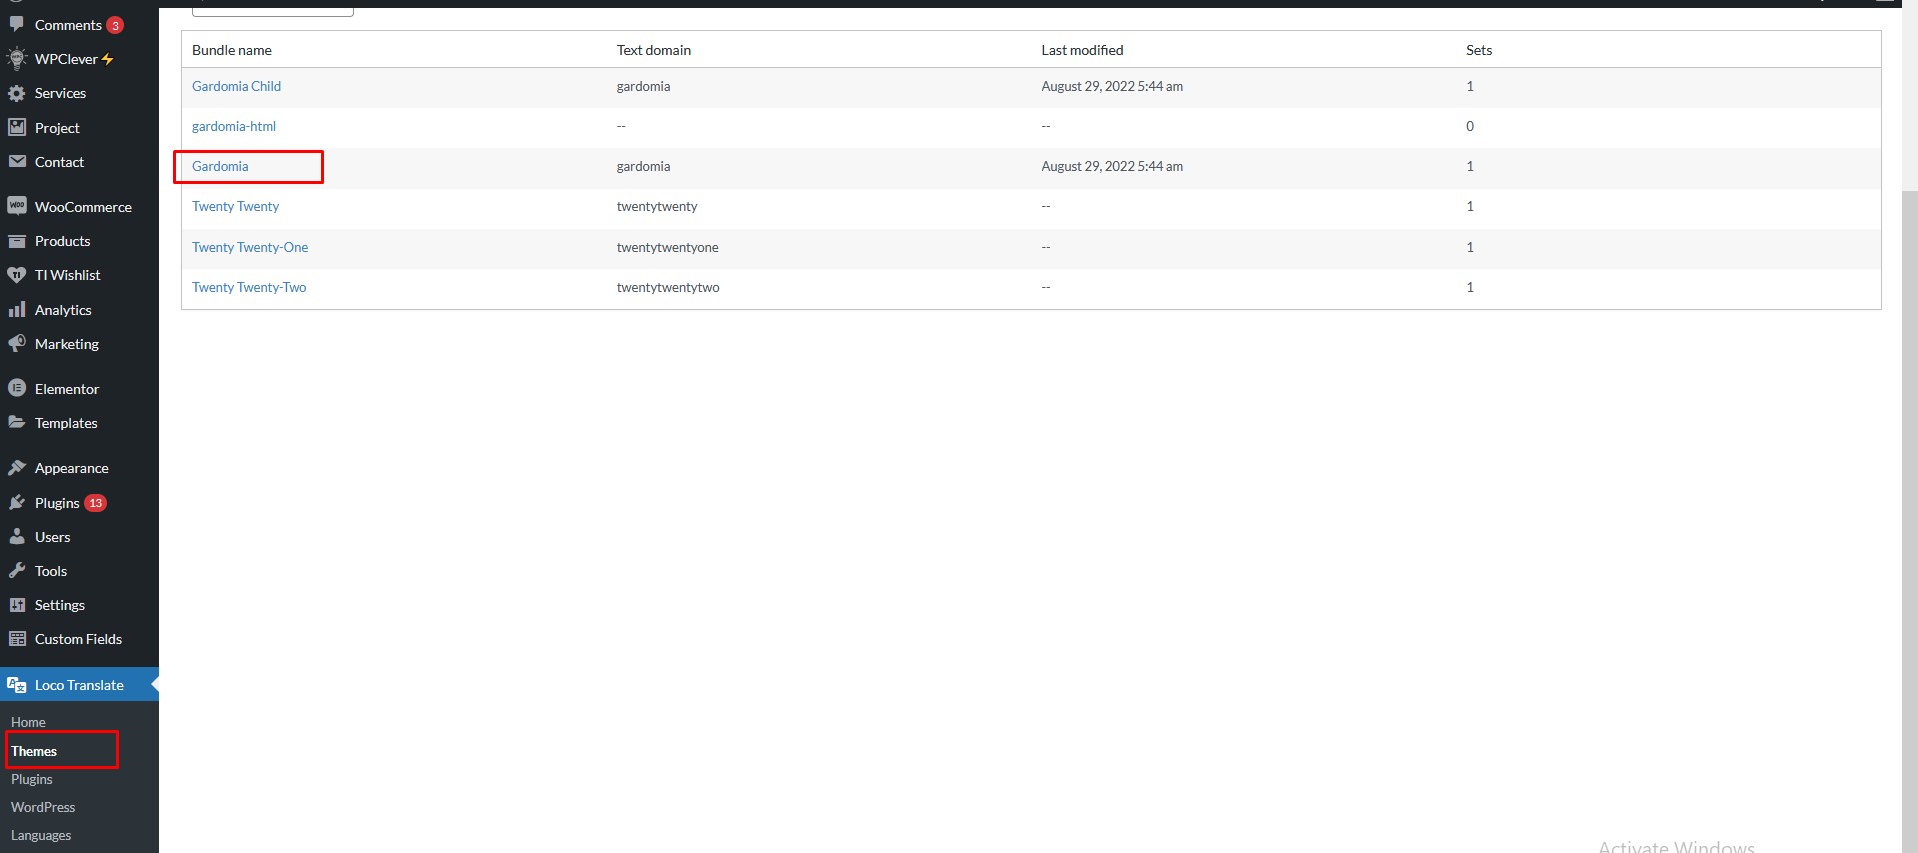Sort by Text domain column header
This screenshot has height=853, width=1918.
654,50
